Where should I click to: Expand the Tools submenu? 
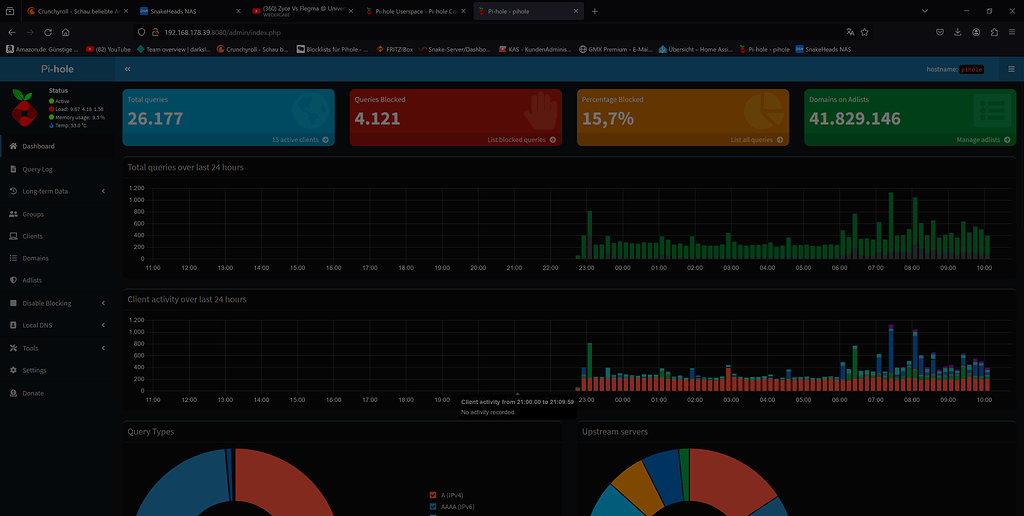103,348
